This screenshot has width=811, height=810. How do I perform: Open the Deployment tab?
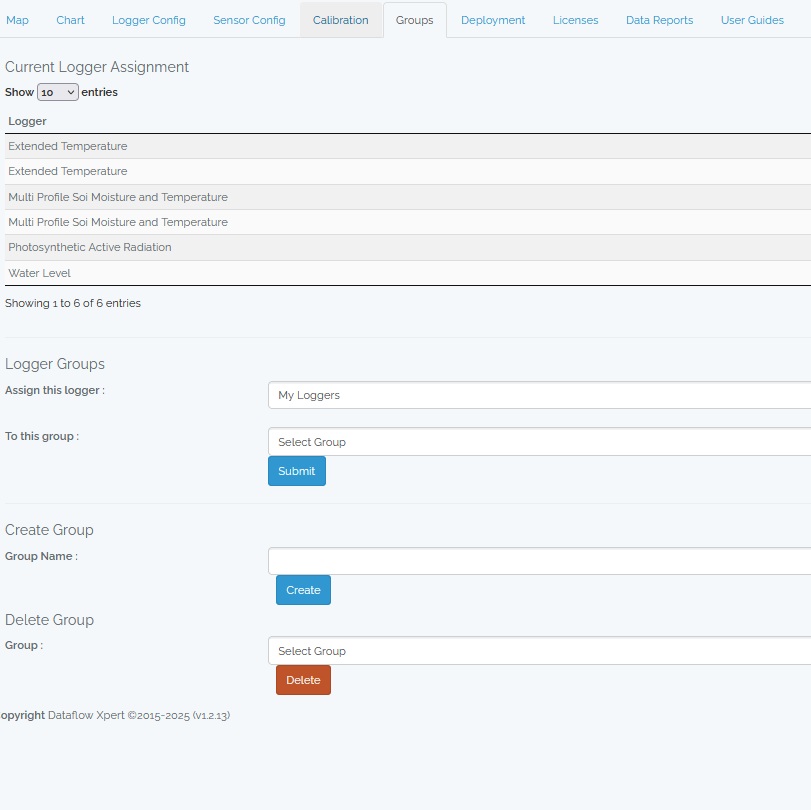493,20
